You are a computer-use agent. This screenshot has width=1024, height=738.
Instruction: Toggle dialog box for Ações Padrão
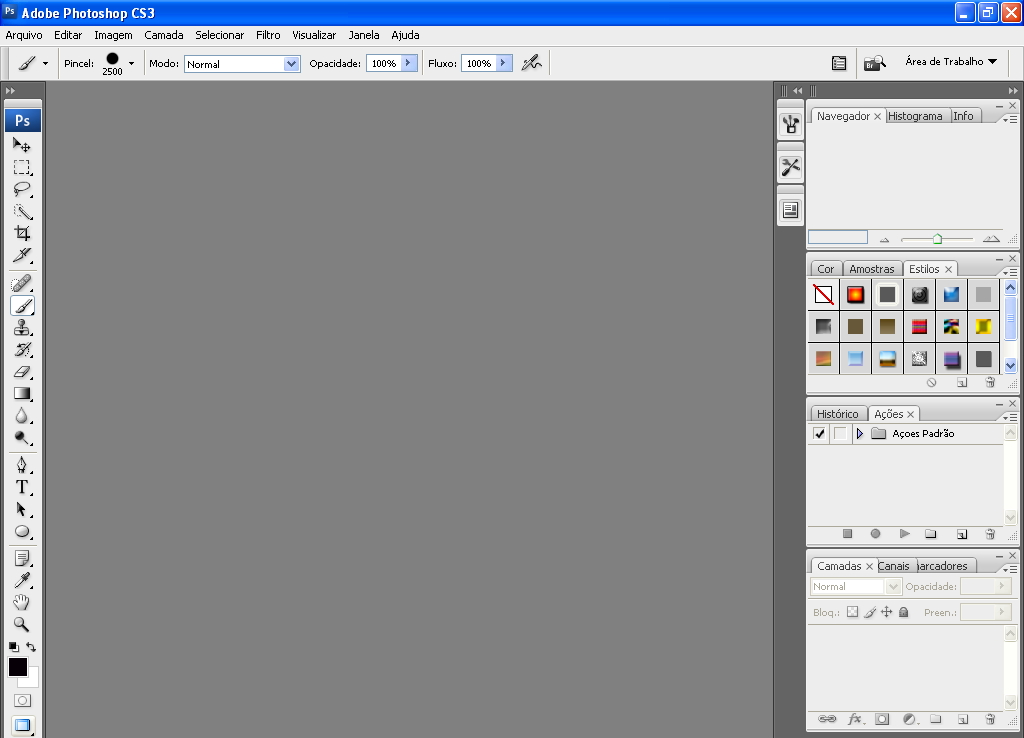tap(840, 434)
